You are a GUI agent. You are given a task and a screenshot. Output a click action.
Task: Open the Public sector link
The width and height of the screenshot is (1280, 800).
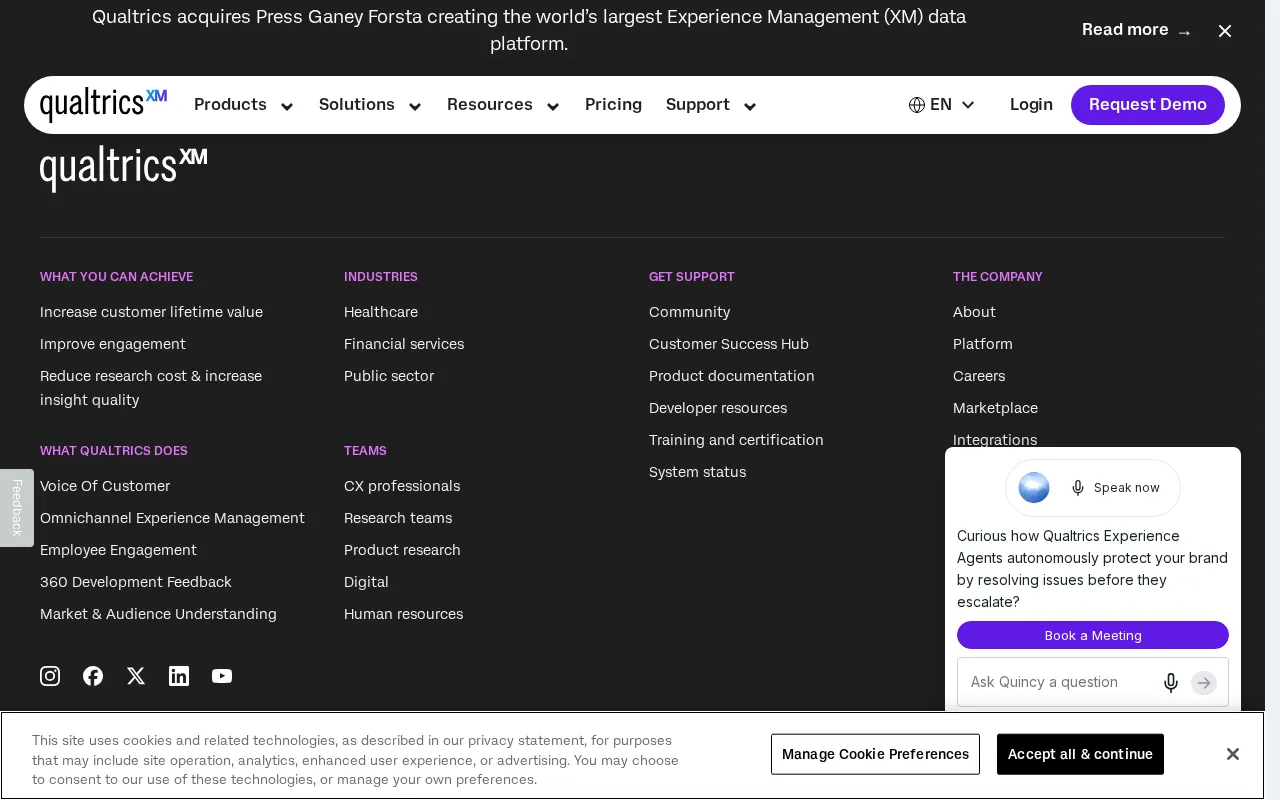tap(389, 376)
